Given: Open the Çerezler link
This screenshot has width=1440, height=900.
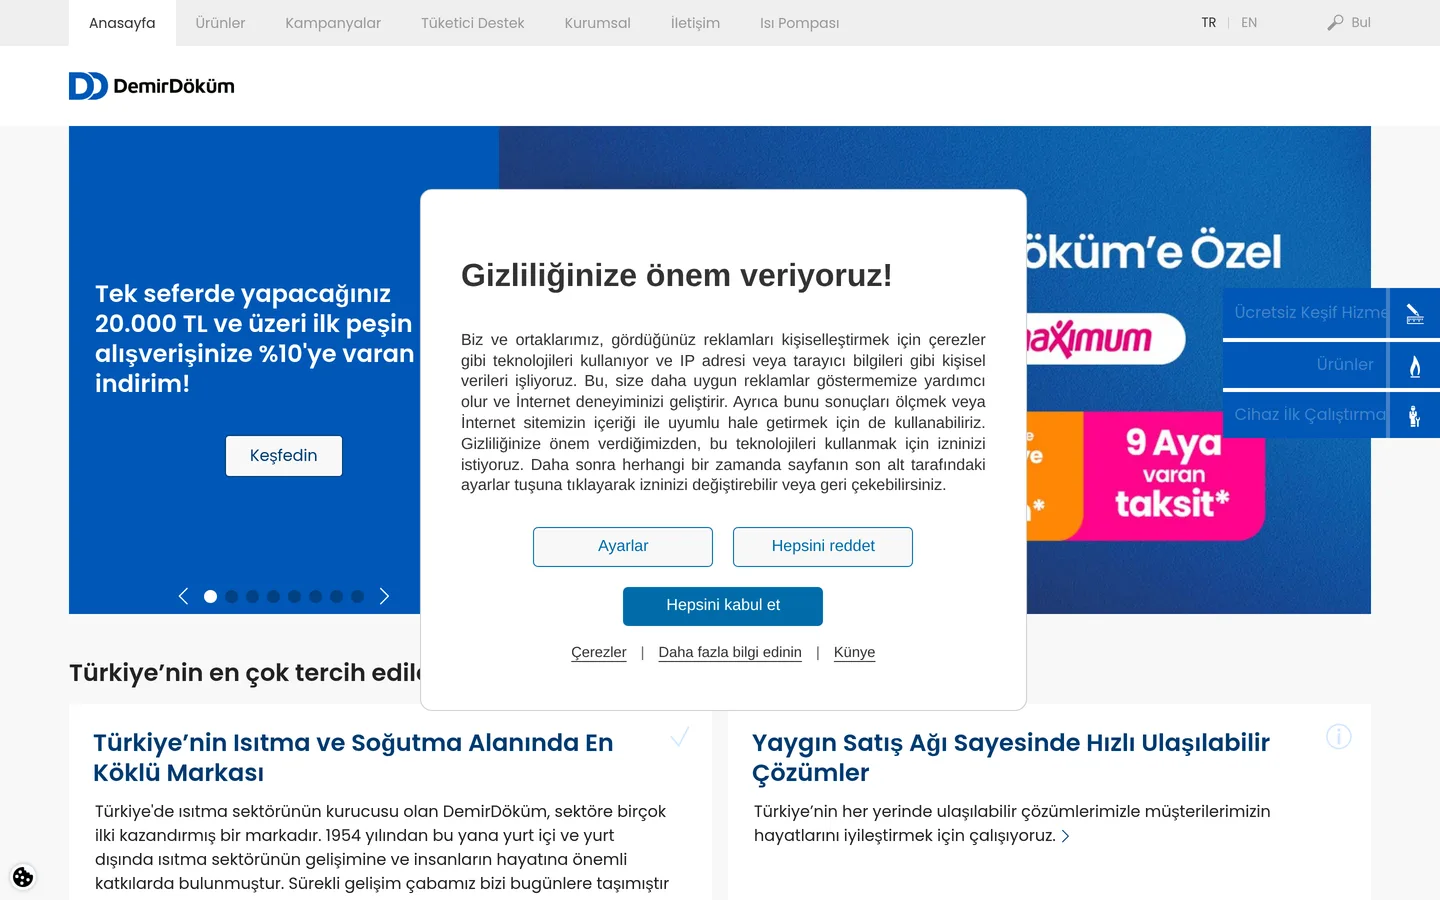Looking at the screenshot, I should pyautogui.click(x=599, y=652).
